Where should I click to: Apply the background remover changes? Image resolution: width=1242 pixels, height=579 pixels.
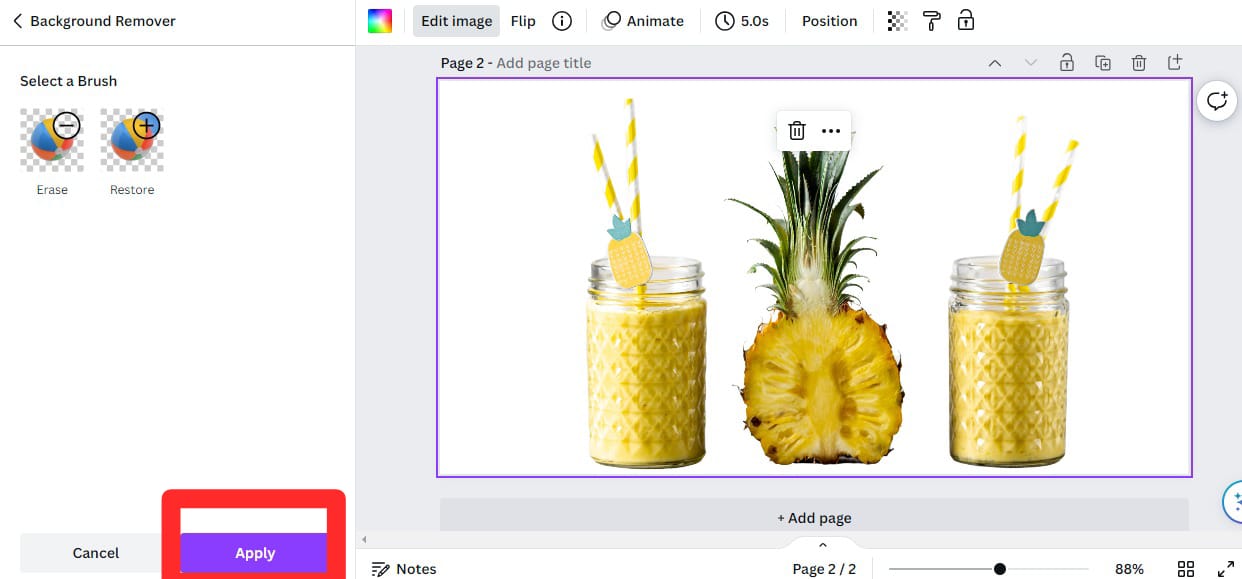point(255,552)
